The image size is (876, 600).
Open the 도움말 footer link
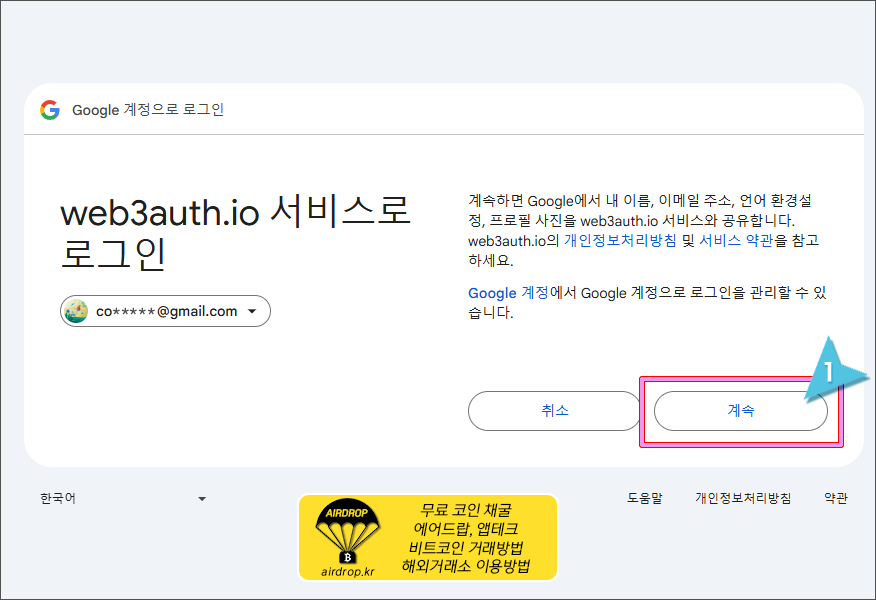point(644,498)
